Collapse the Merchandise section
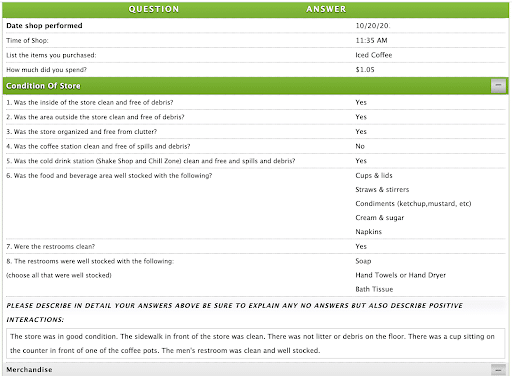 click(498, 370)
